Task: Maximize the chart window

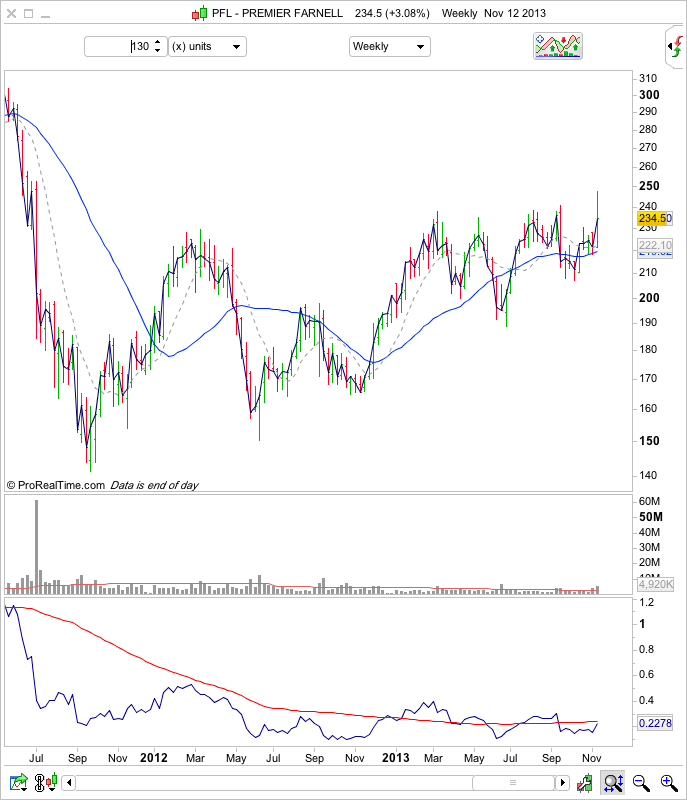Action: pos(29,14)
